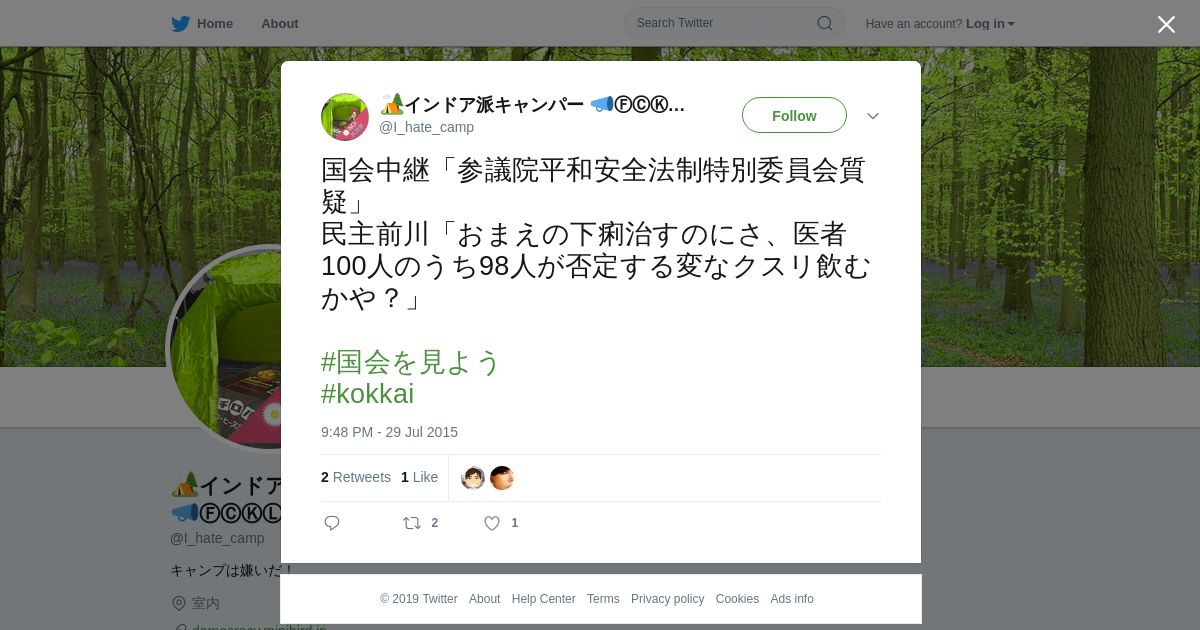The image size is (1200, 630).
Task: Click the search magnifier icon
Action: pyautogui.click(x=825, y=23)
